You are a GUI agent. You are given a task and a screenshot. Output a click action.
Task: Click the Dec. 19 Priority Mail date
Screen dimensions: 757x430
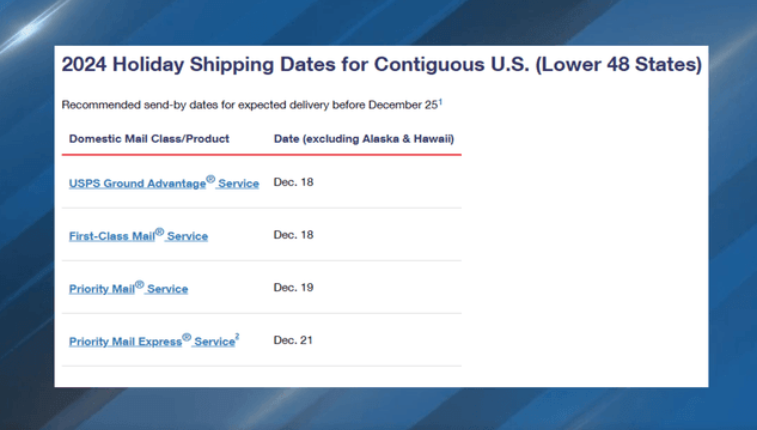tap(293, 287)
